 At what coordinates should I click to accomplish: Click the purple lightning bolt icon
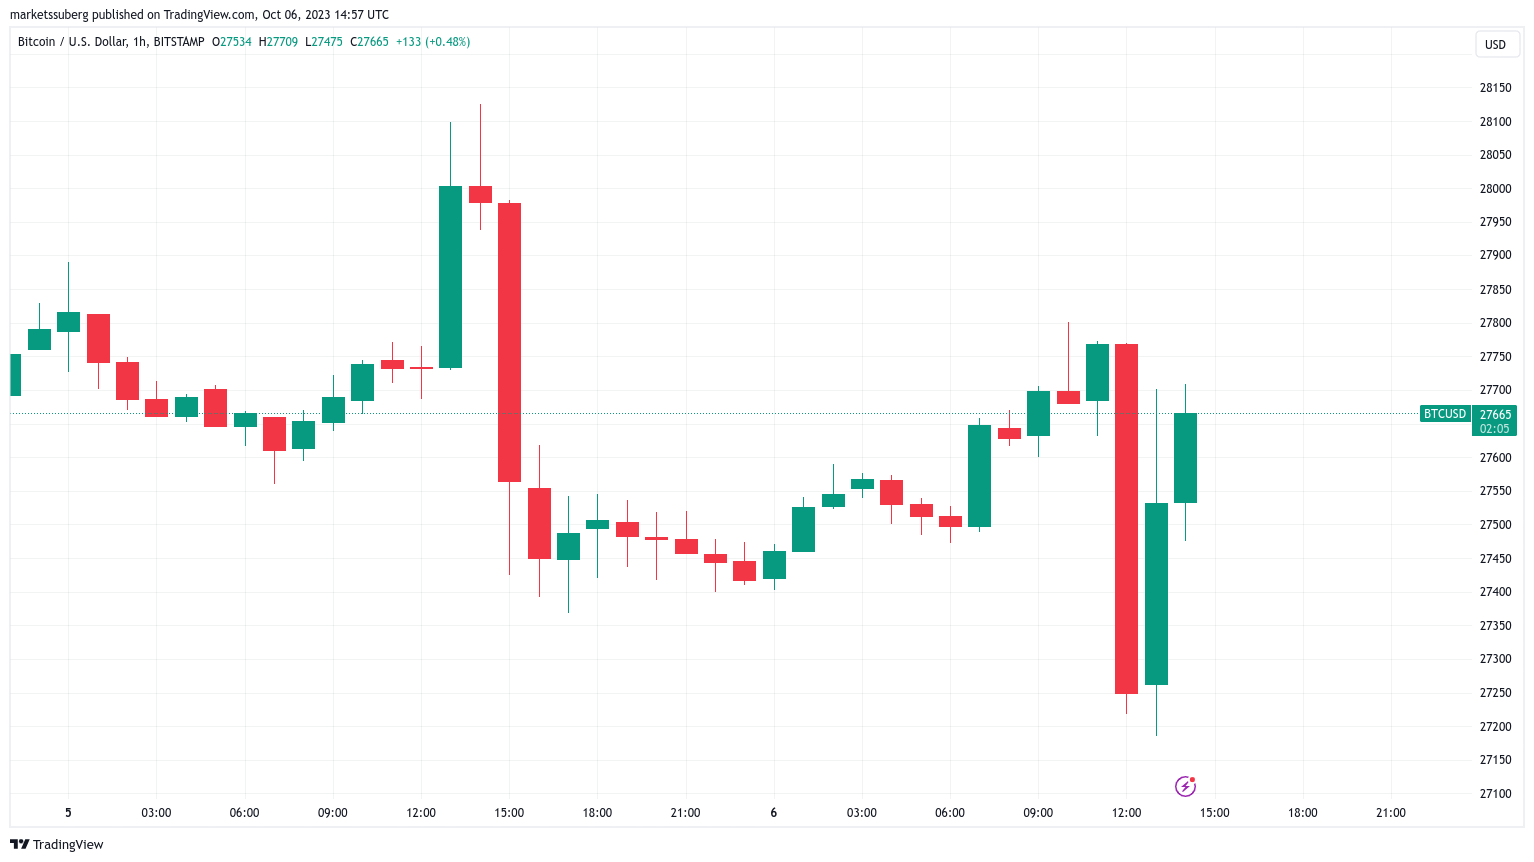pyautogui.click(x=1185, y=786)
